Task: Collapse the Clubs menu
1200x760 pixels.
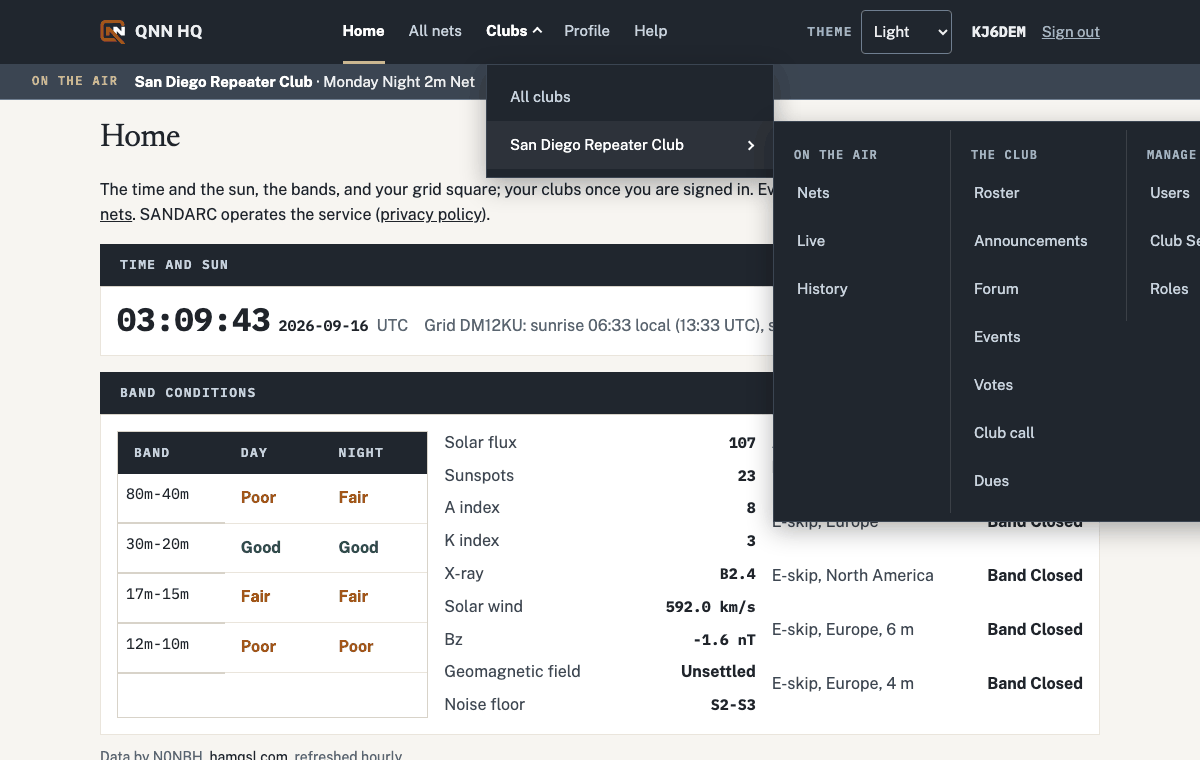Action: click(x=514, y=31)
